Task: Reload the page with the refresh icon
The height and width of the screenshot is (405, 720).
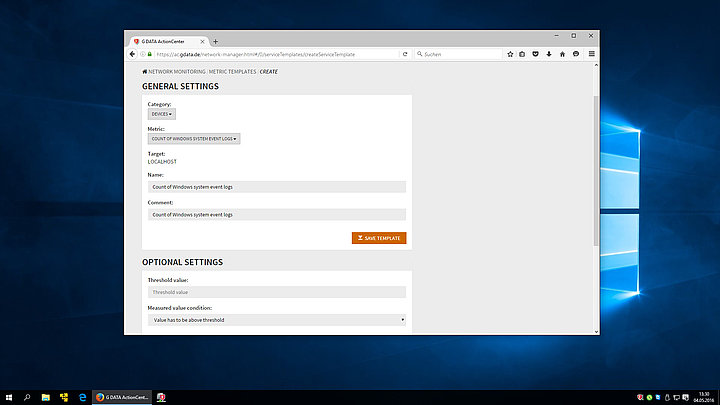Action: (x=405, y=54)
